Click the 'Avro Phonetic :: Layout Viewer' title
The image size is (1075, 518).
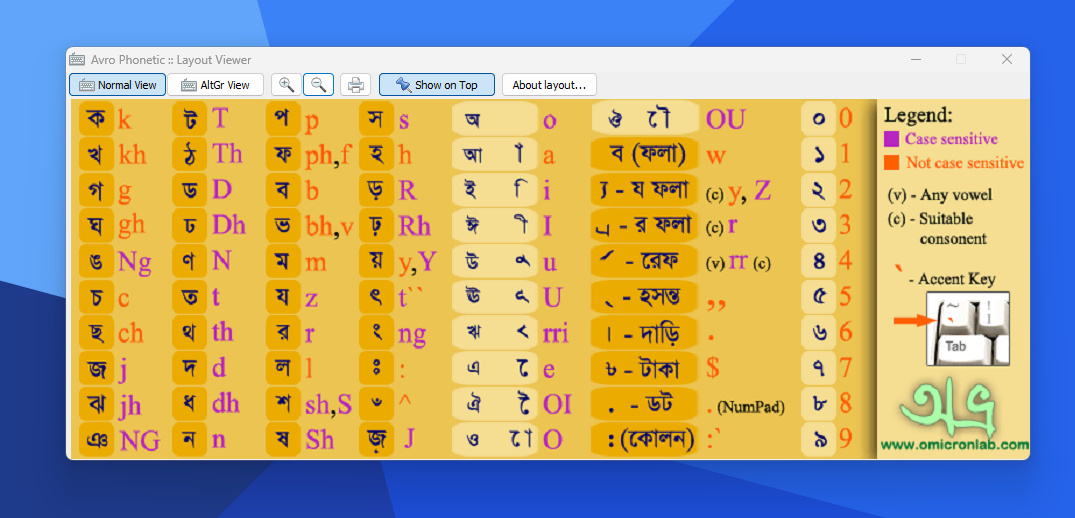pyautogui.click(x=171, y=60)
